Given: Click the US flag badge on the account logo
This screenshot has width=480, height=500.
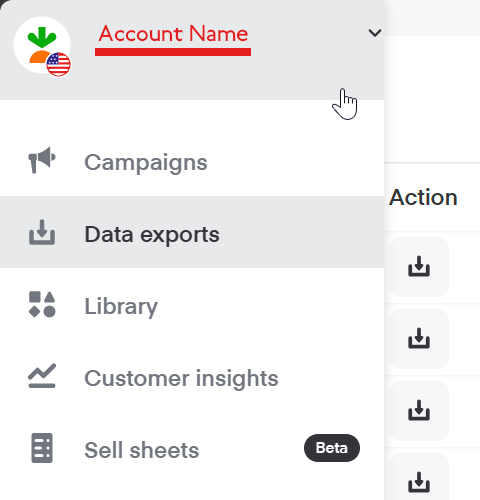Looking at the screenshot, I should (59, 64).
